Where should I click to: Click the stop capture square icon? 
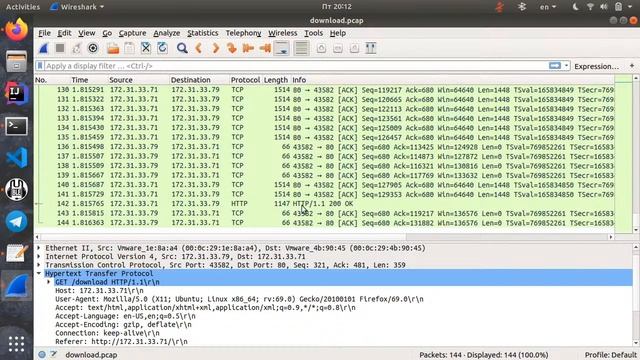pyautogui.click(x=60, y=48)
